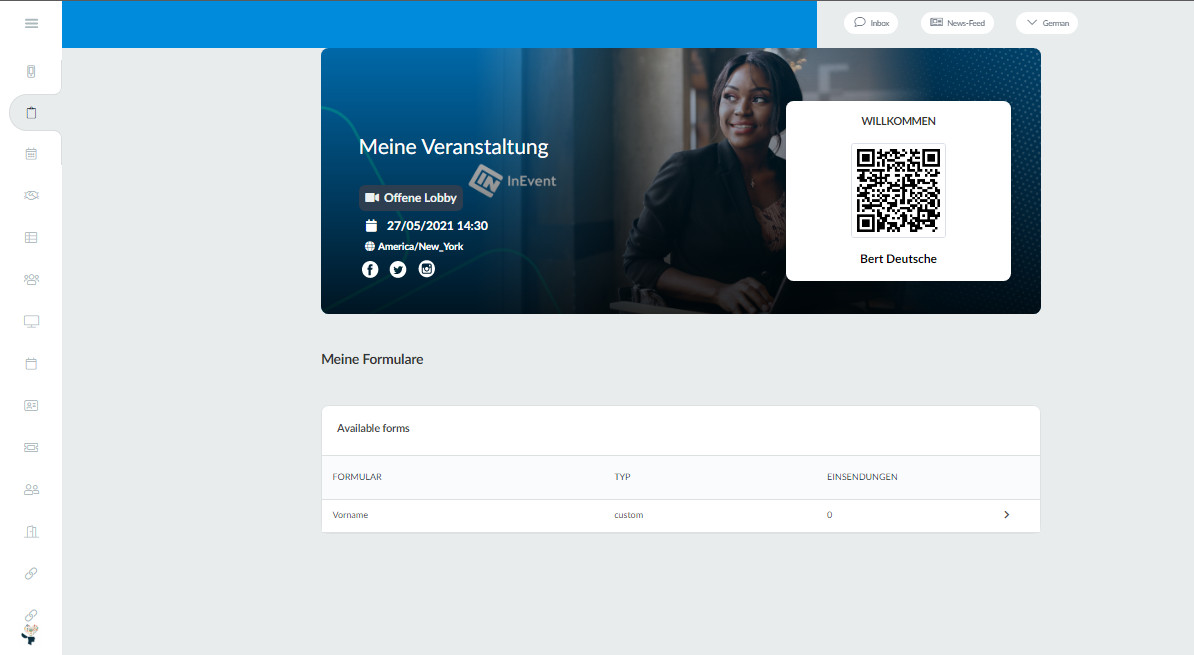Open the event's Instagram icon

427,269
